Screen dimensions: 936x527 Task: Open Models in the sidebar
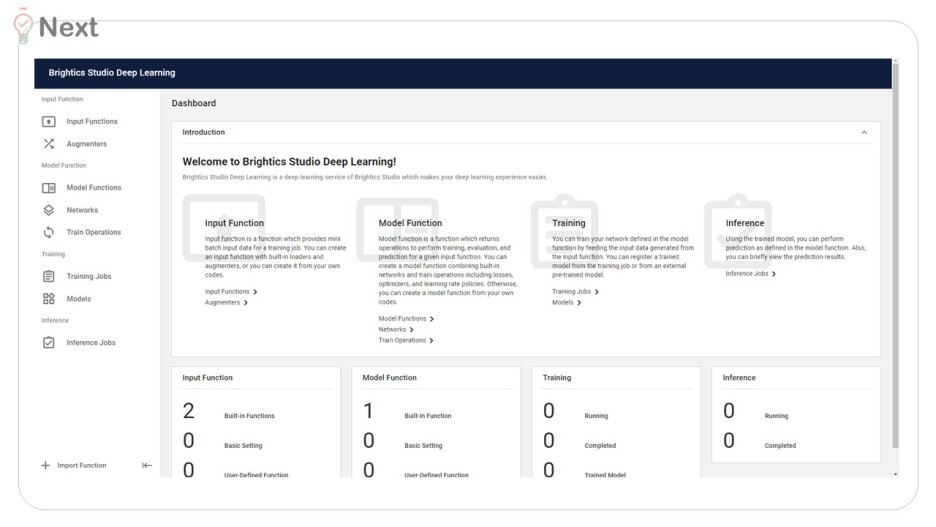(79, 298)
